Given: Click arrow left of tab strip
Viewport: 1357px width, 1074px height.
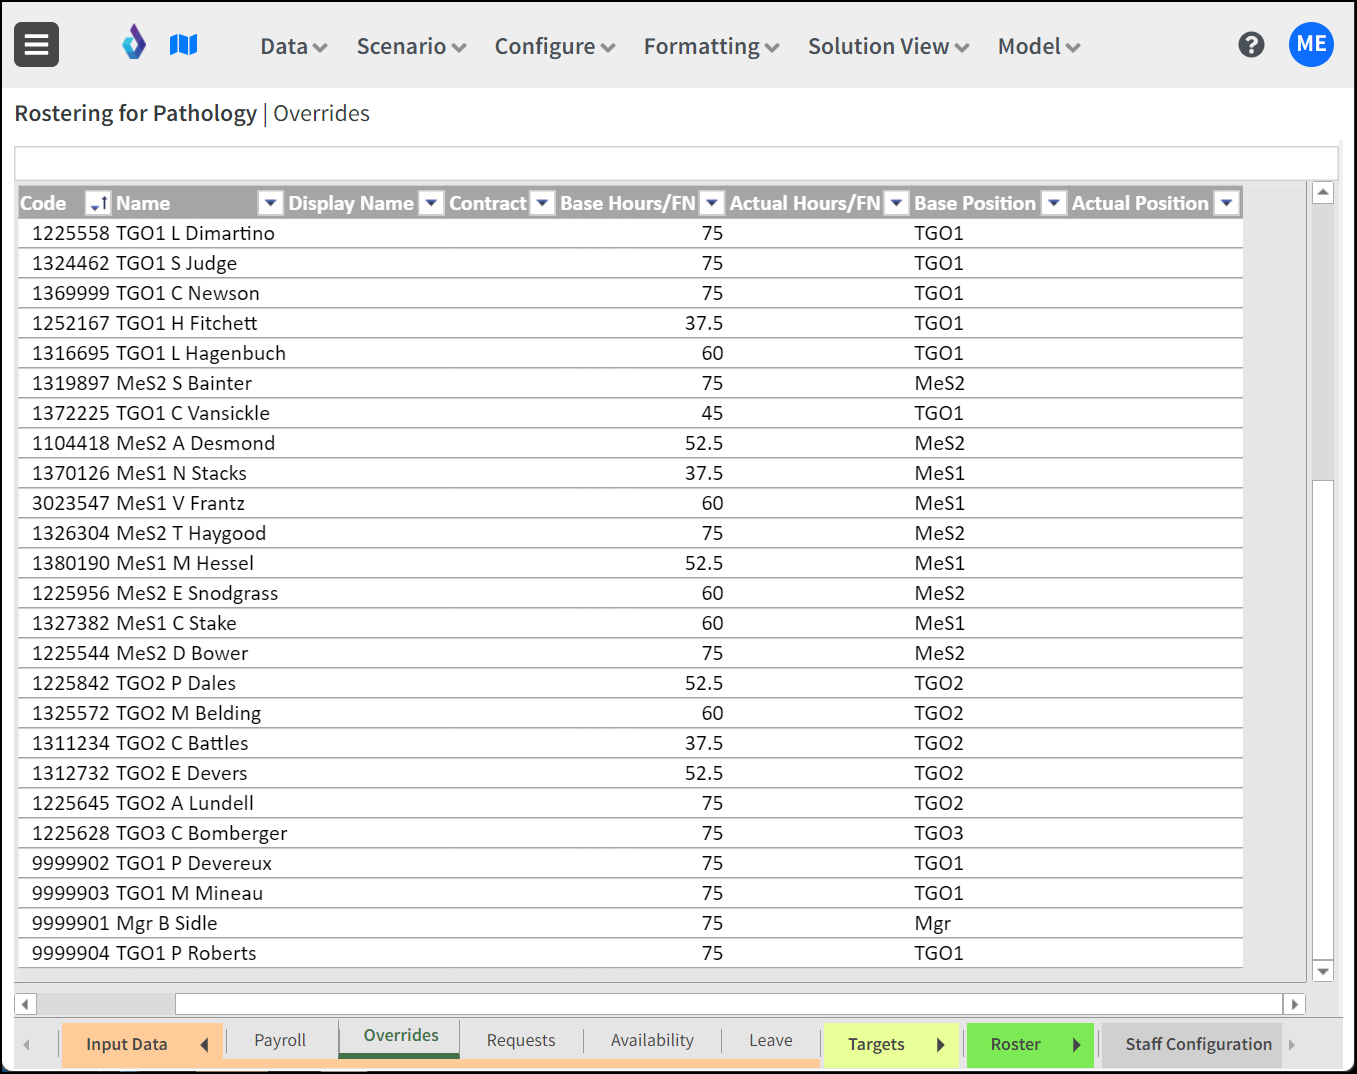Looking at the screenshot, I should tap(27, 1044).
